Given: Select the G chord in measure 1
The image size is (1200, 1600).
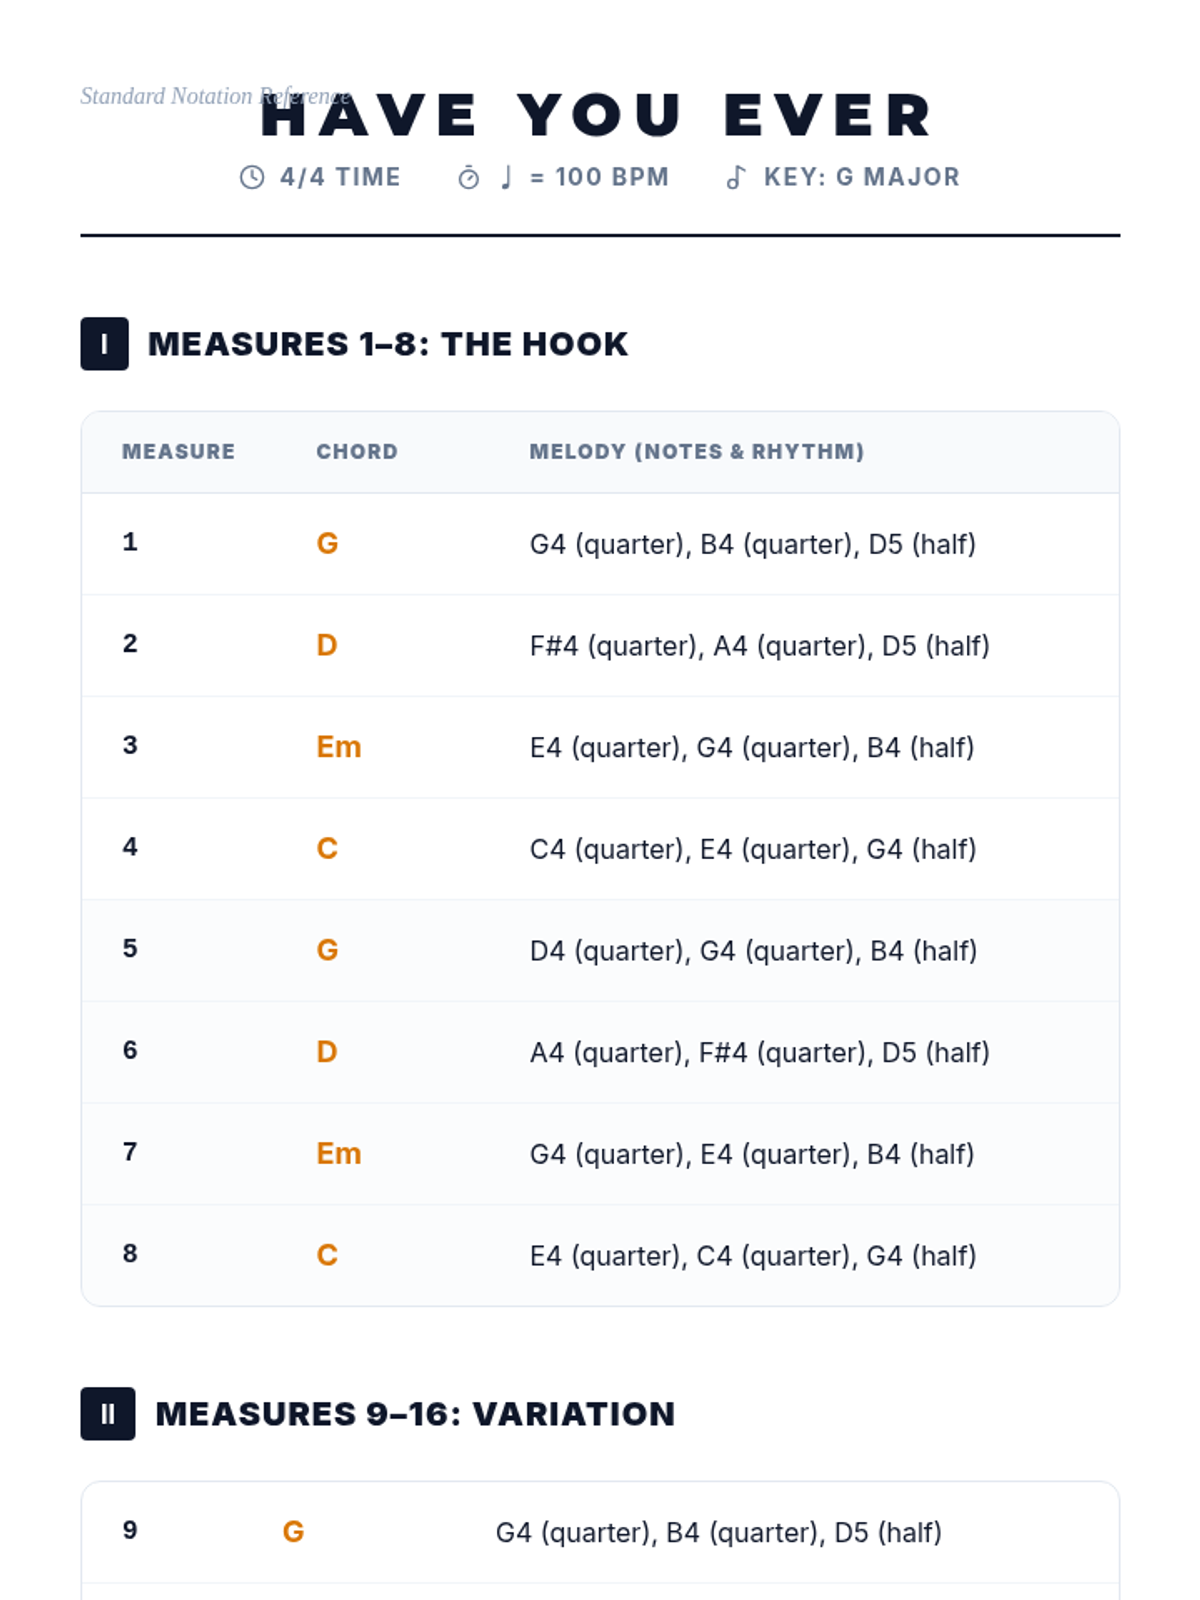Looking at the screenshot, I should (327, 544).
